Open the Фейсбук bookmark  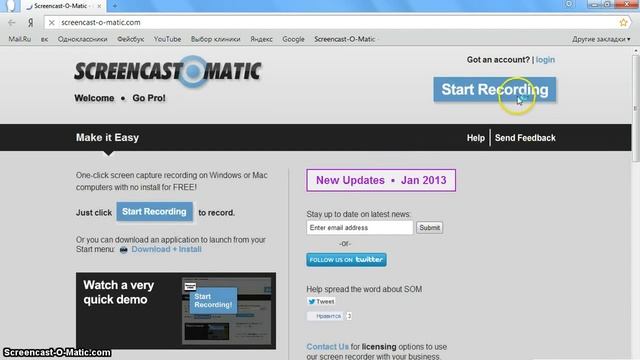(131, 39)
